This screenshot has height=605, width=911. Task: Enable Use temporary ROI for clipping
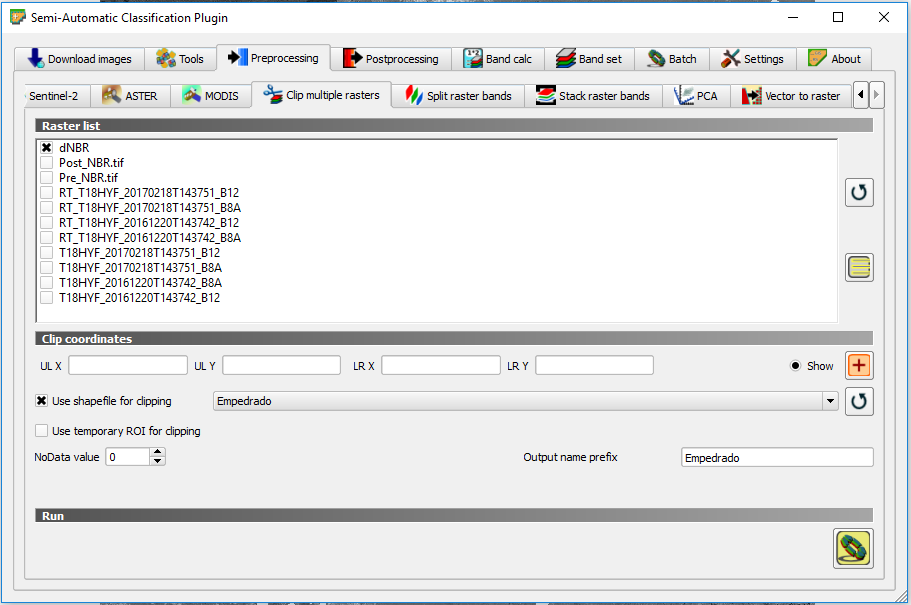click(42, 431)
